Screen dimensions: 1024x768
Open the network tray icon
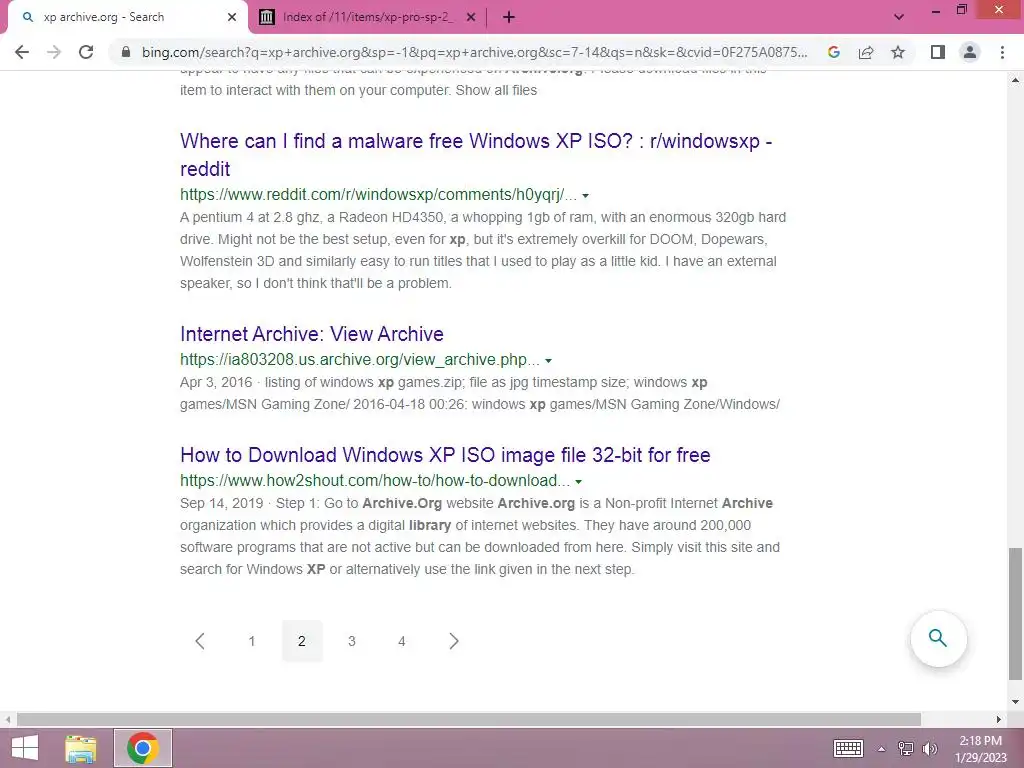(906, 748)
